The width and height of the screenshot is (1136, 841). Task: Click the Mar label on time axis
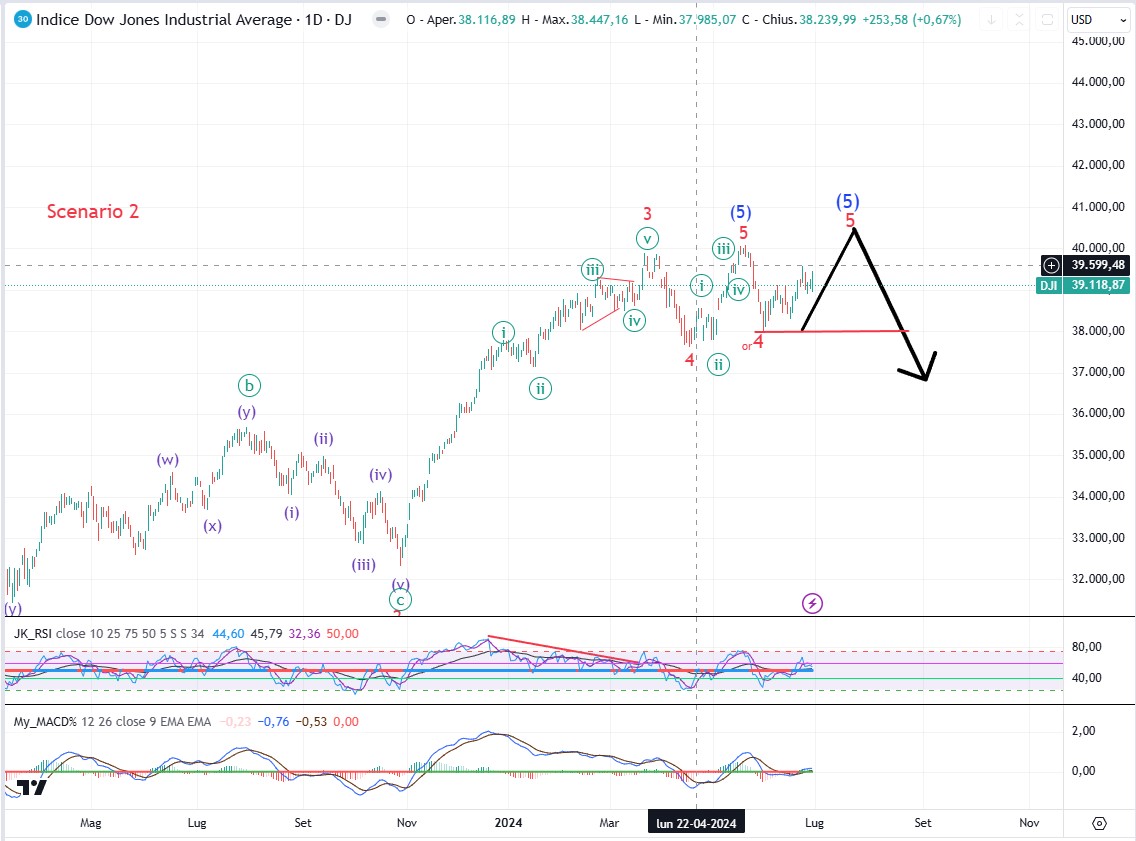tap(609, 823)
